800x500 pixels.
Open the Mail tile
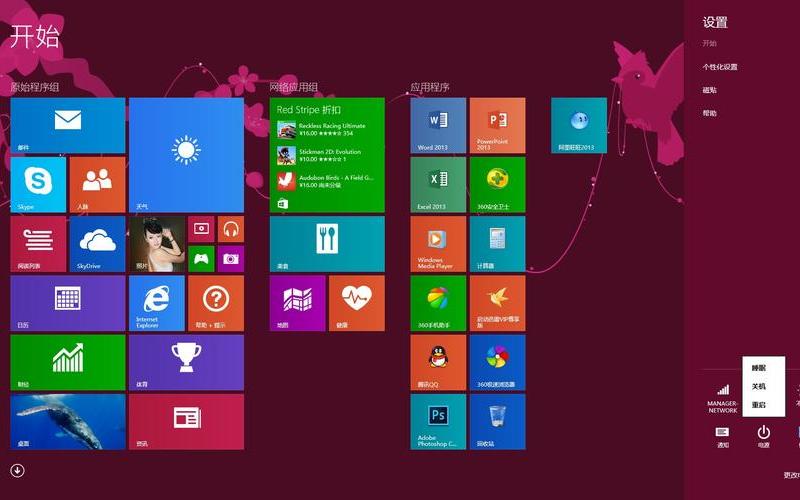point(68,125)
